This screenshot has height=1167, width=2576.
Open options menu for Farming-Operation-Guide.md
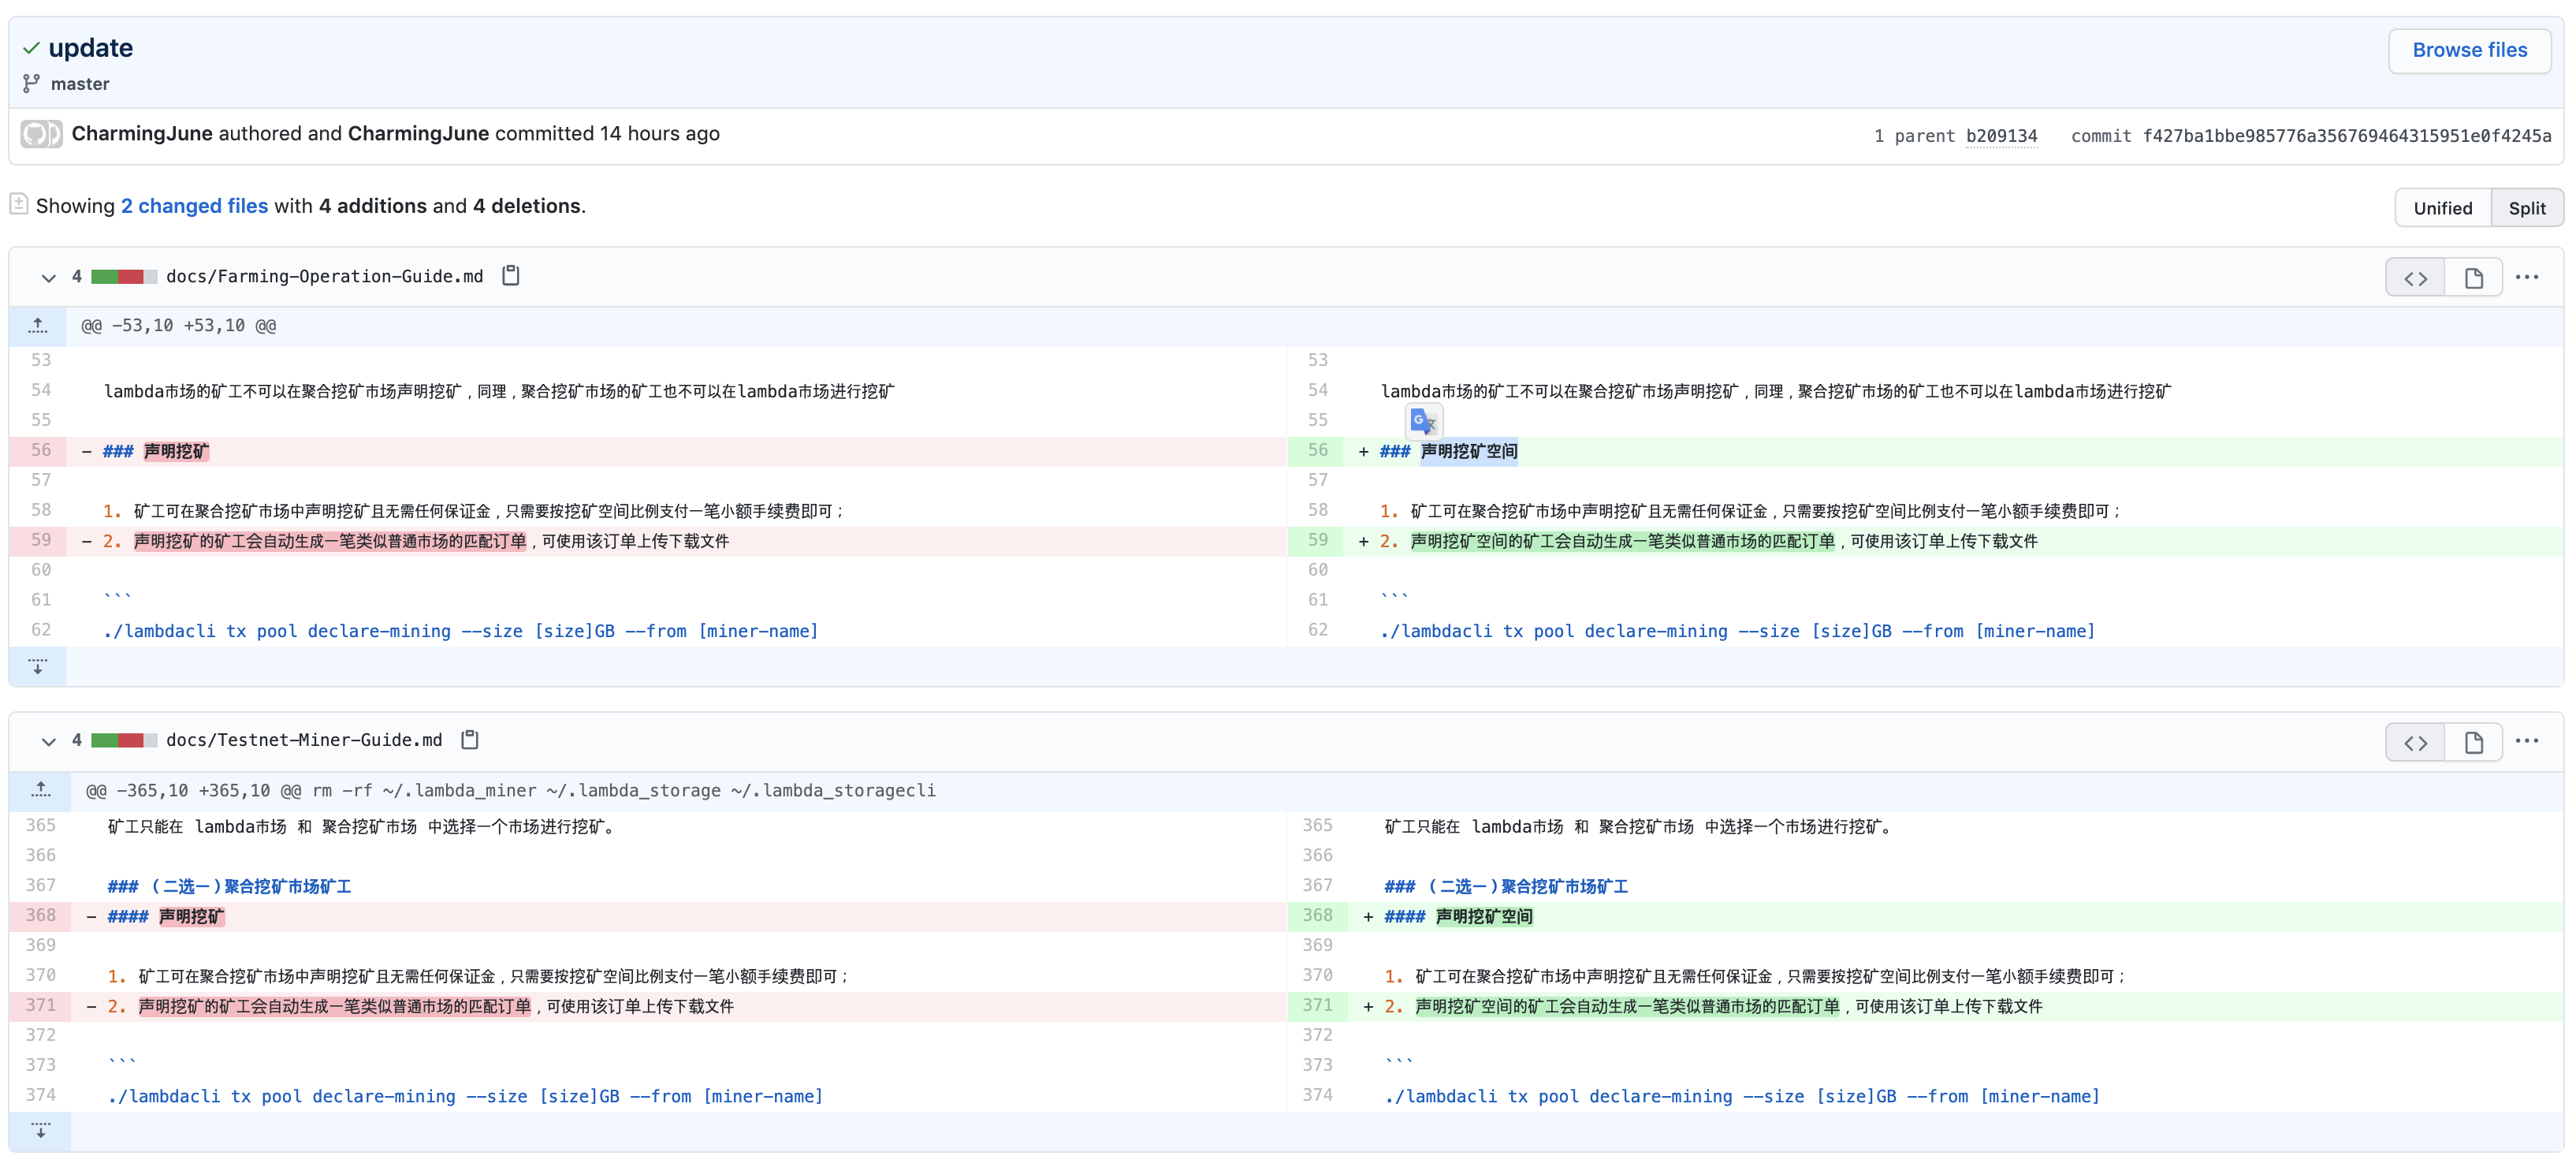coord(2526,277)
